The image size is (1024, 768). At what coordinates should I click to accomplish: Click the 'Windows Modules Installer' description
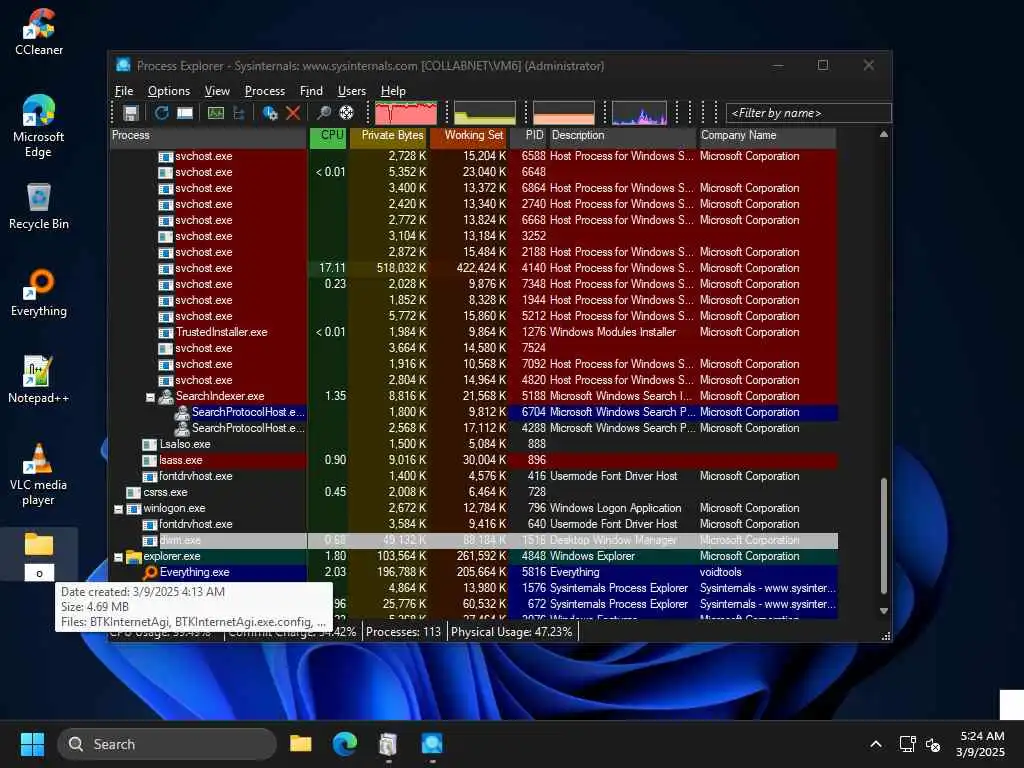[x=613, y=332]
